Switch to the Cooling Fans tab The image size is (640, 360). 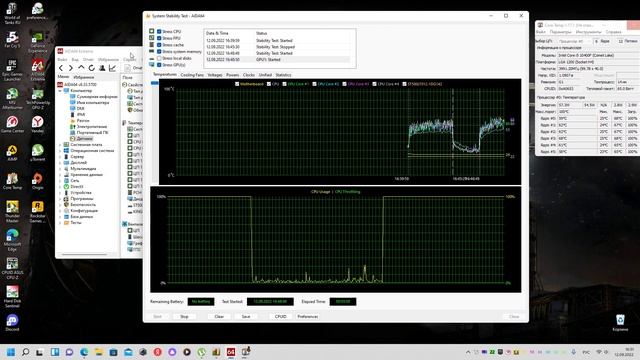coord(192,75)
